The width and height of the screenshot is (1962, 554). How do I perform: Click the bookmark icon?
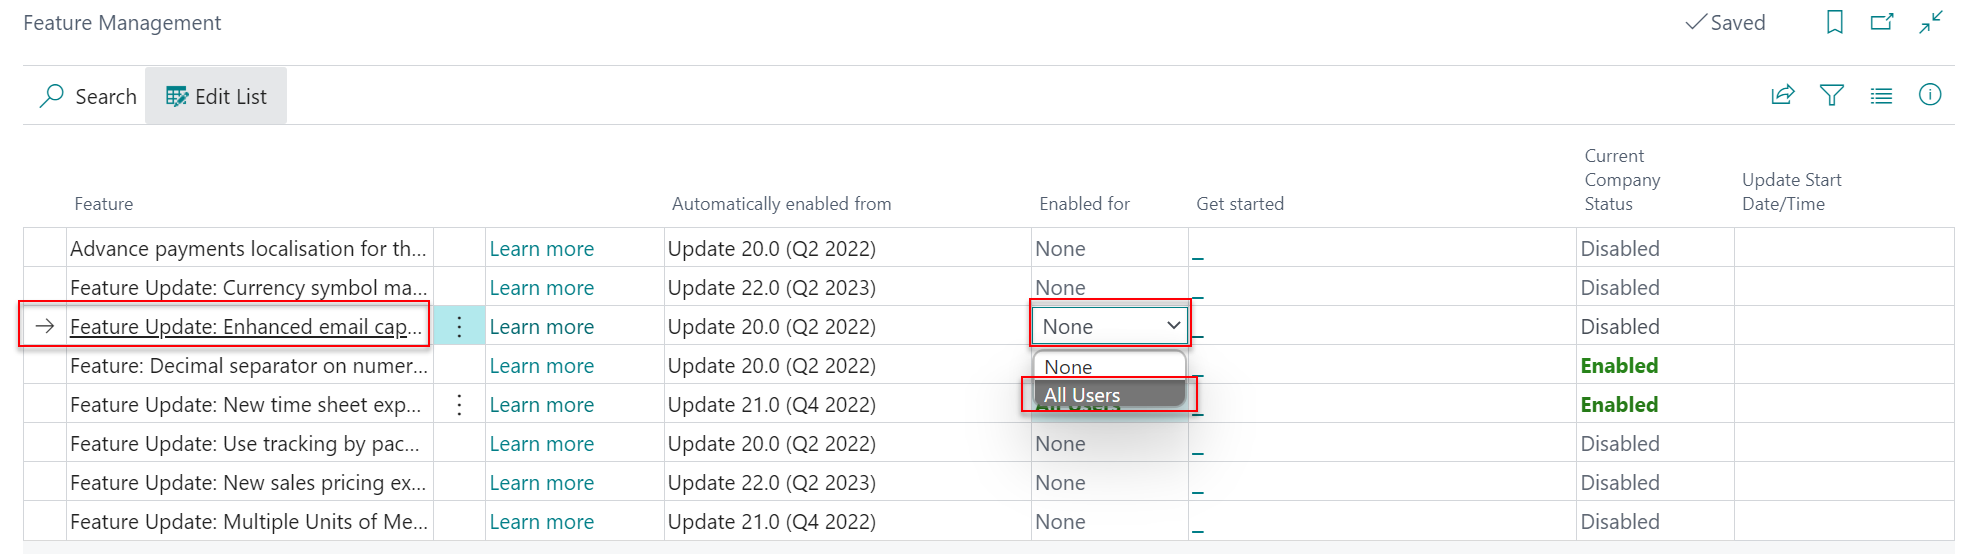pyautogui.click(x=1834, y=22)
